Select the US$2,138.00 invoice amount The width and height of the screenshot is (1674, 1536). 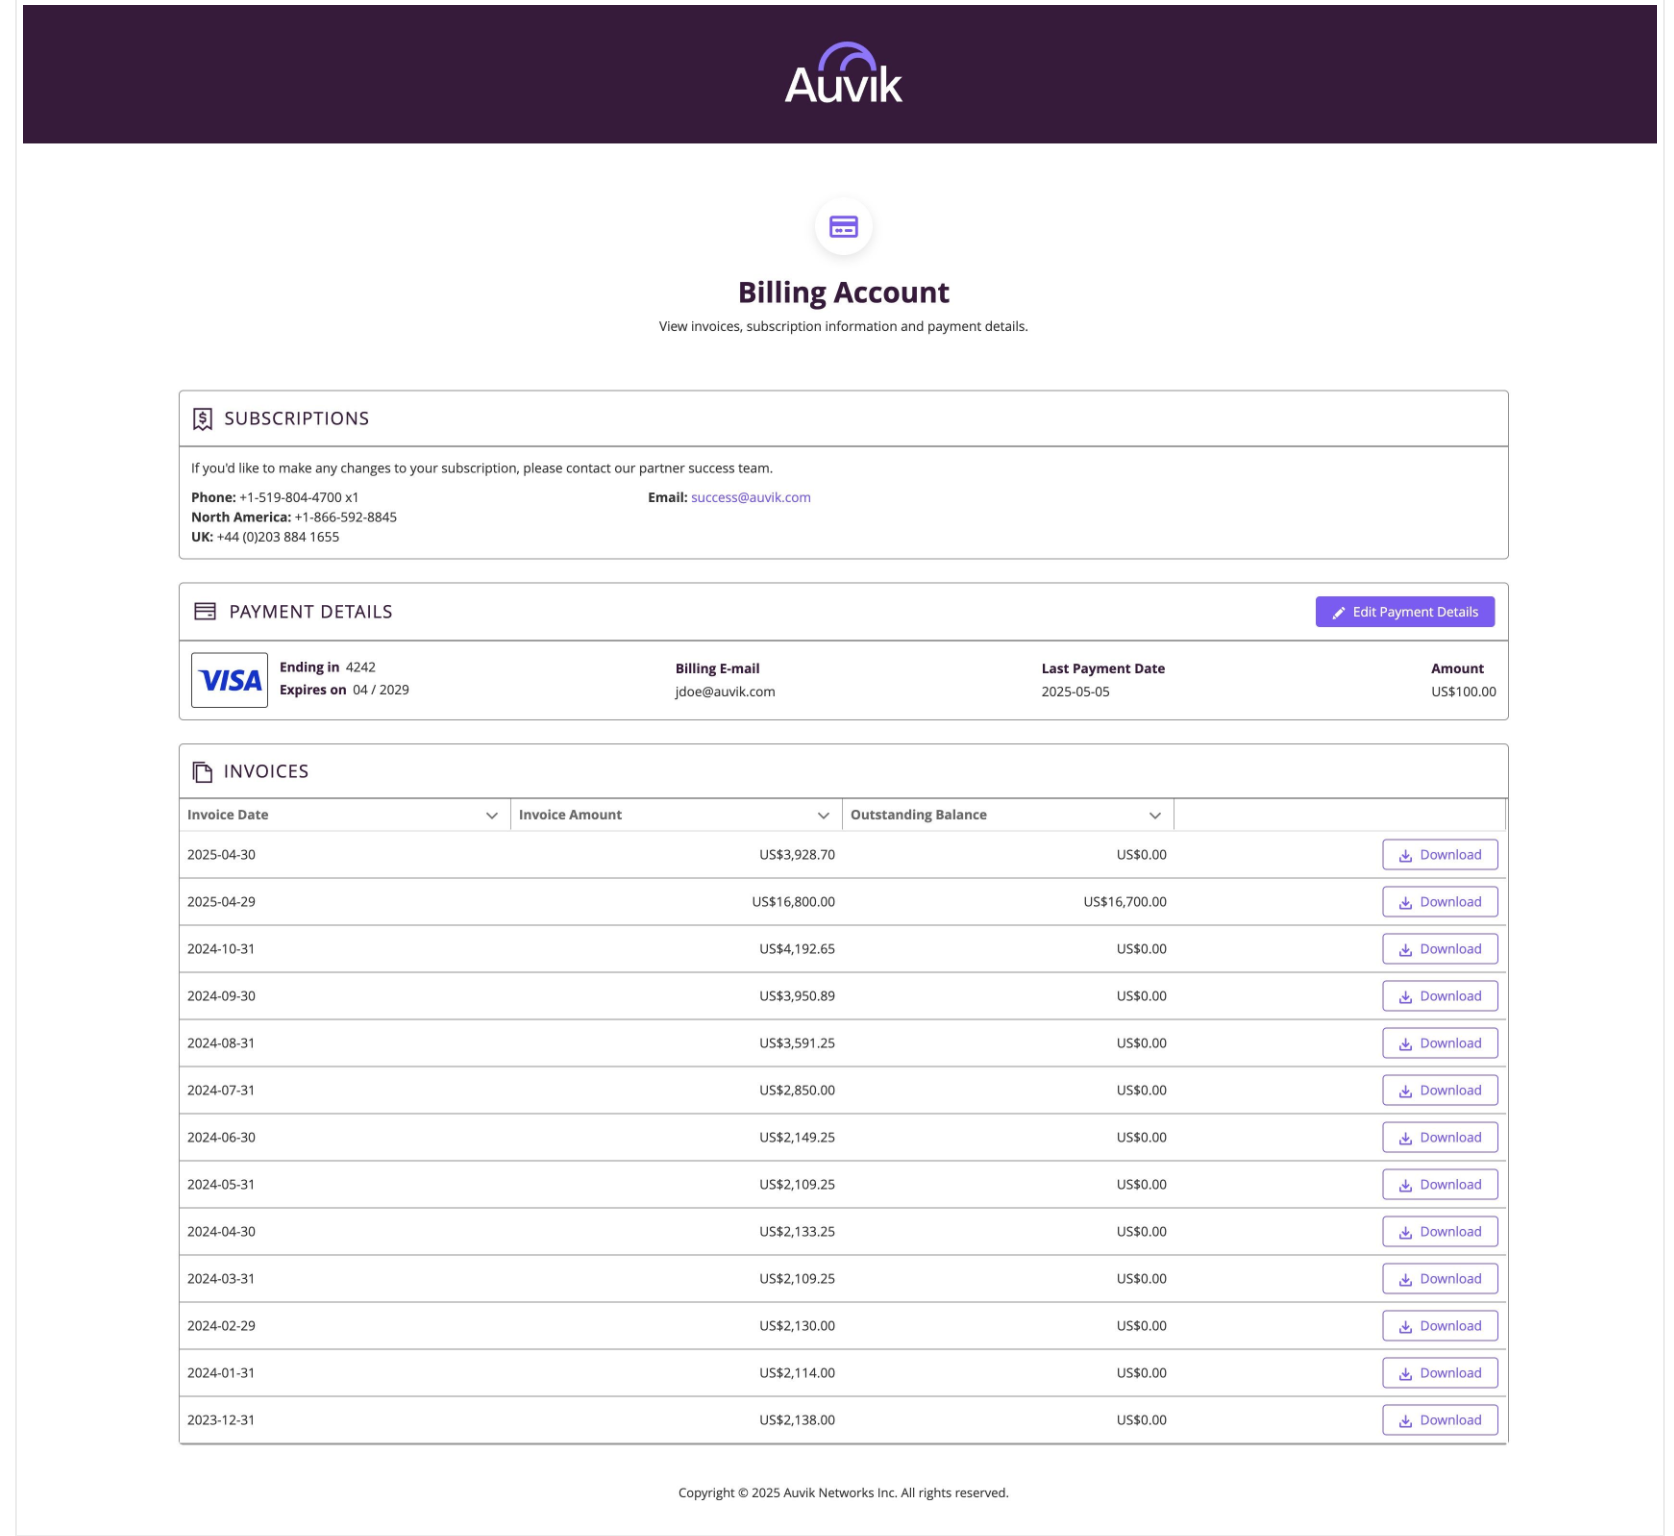pos(797,1419)
